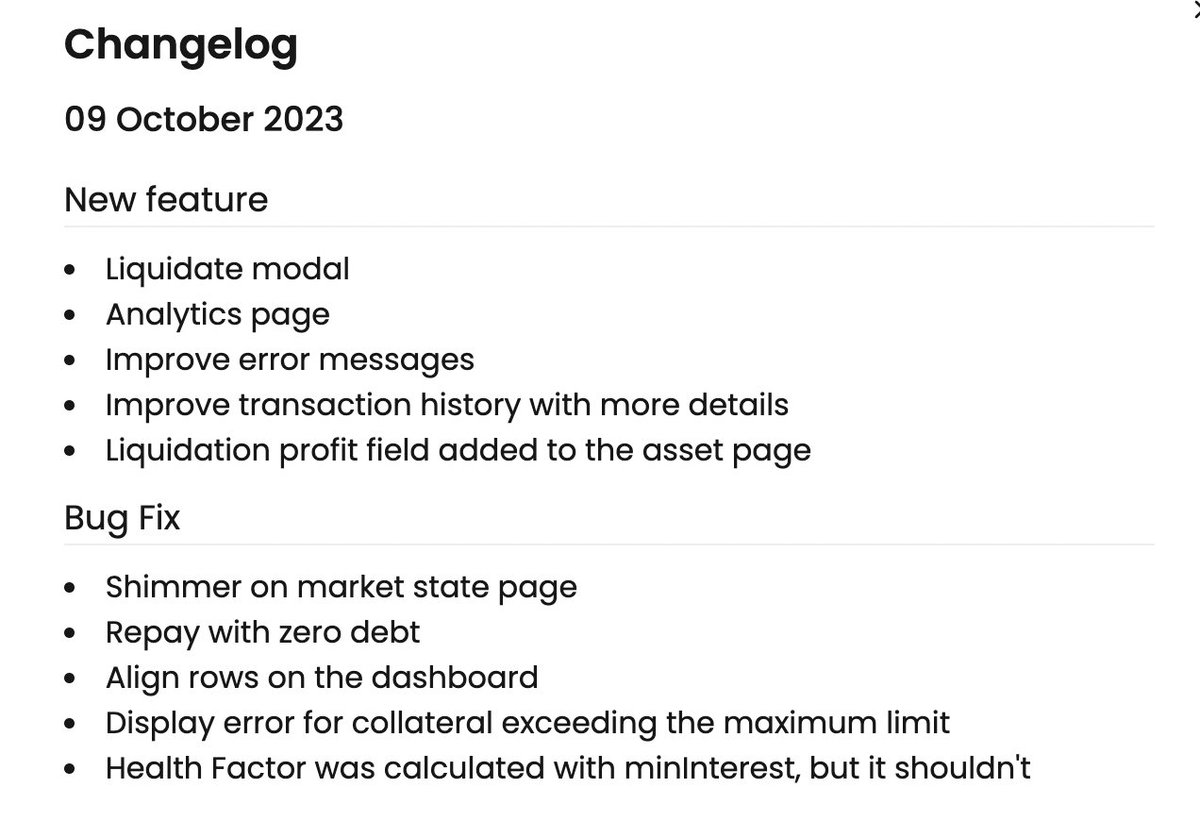
Task: Select Repay with zero debt entry
Action: click(x=263, y=633)
